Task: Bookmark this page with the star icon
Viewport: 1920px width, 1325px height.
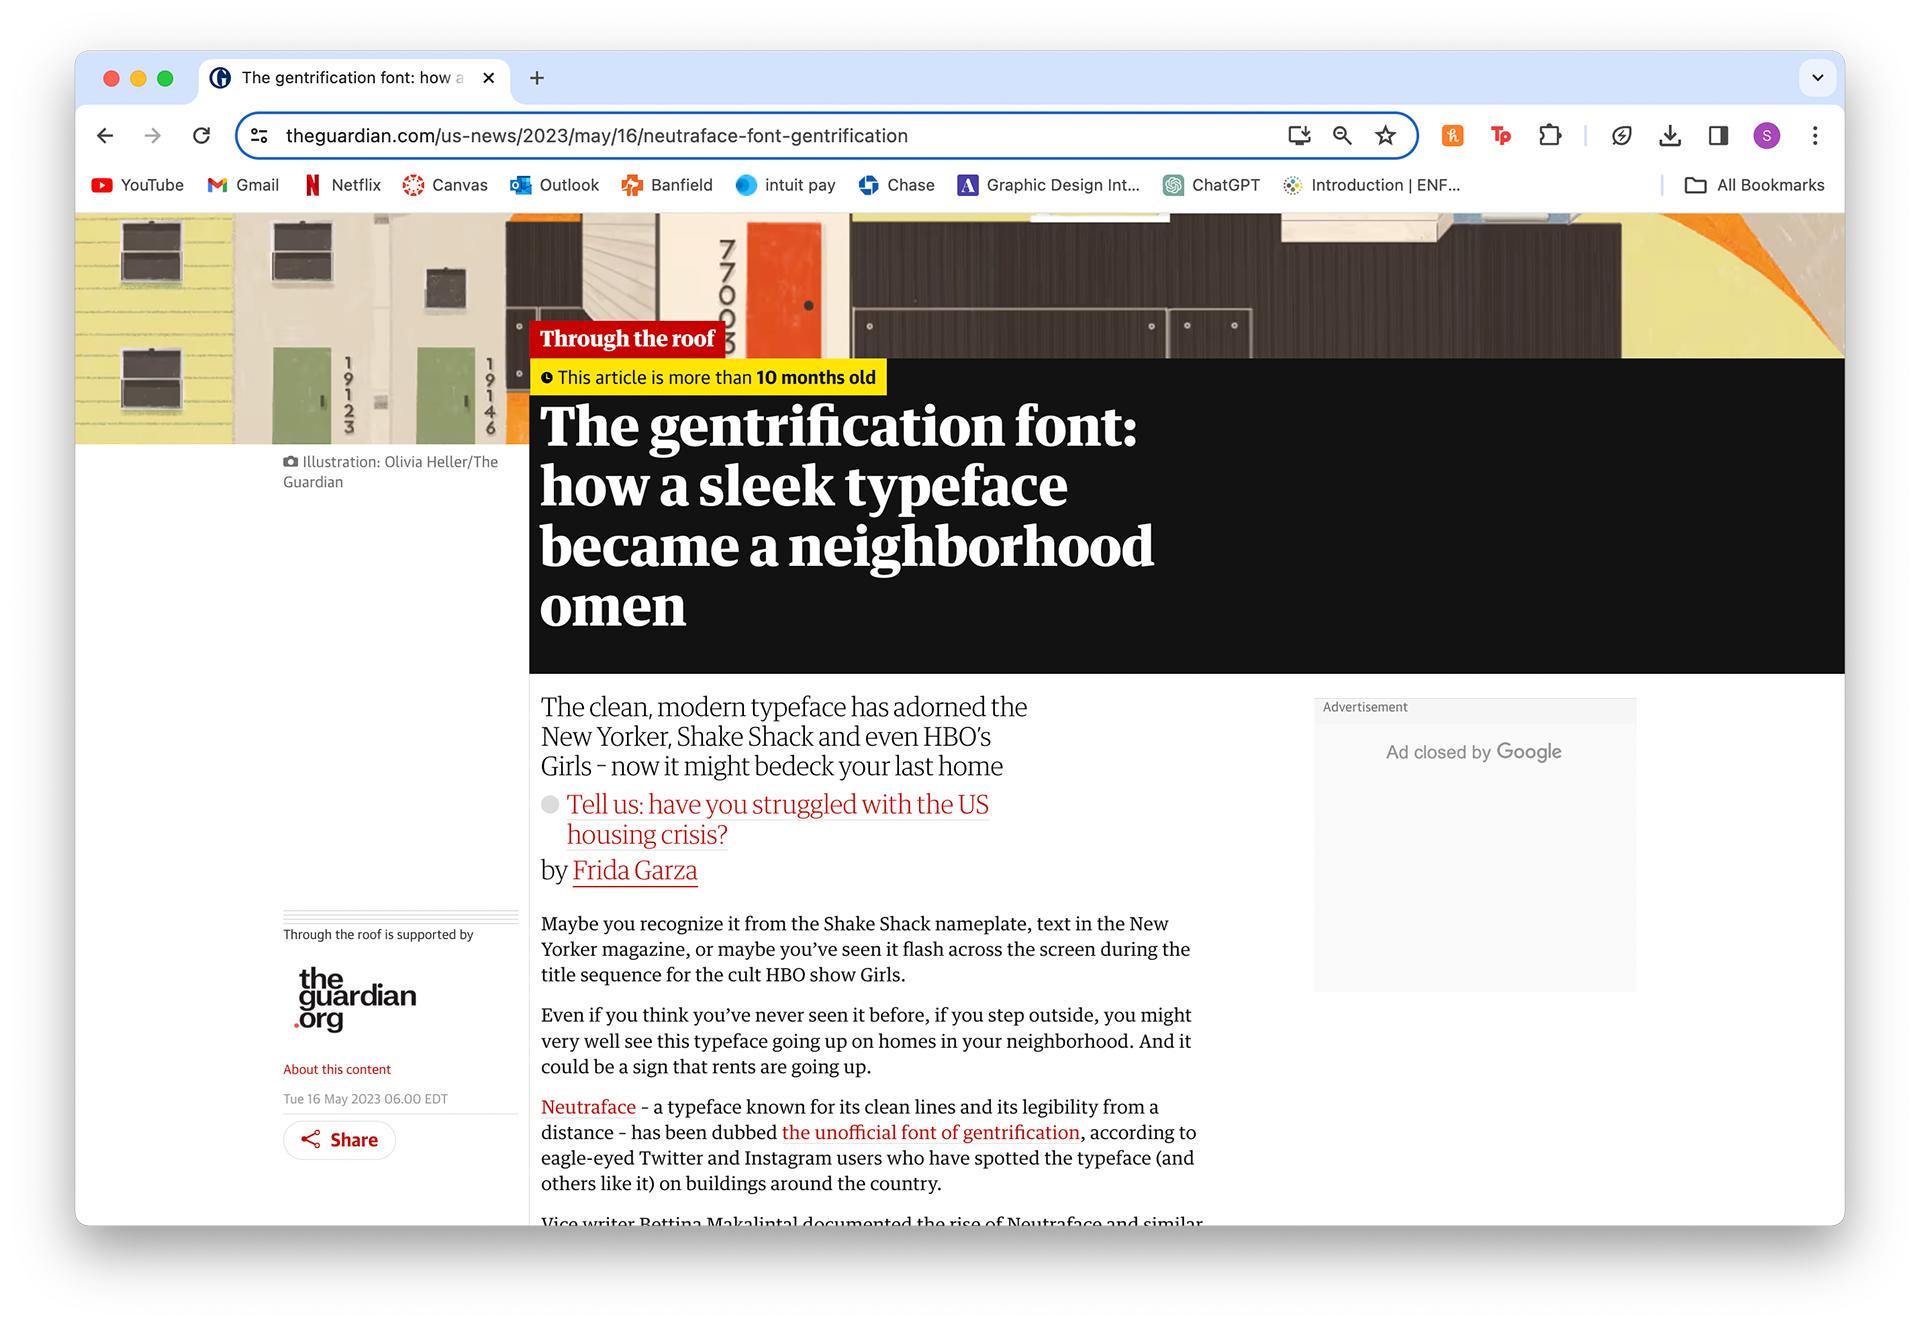Action: point(1385,136)
